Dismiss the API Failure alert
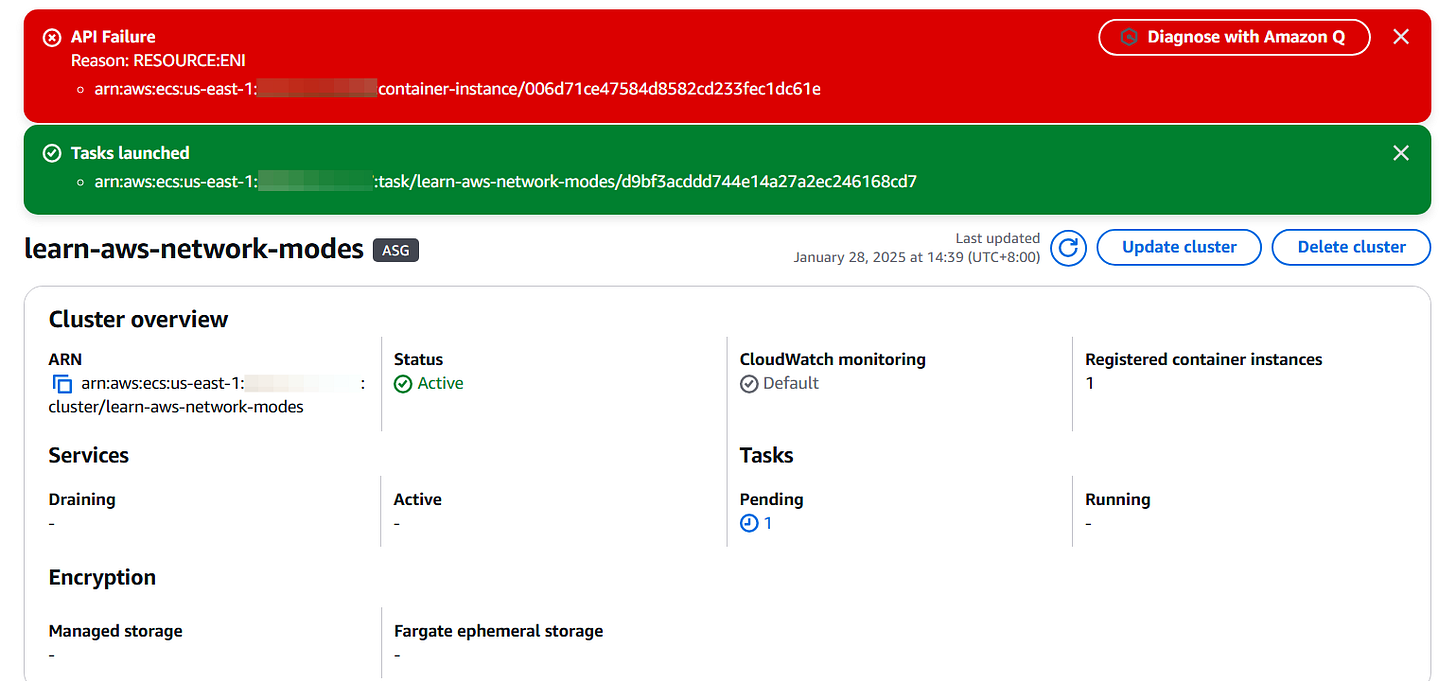This screenshot has width=1456, height=681. tap(1401, 37)
